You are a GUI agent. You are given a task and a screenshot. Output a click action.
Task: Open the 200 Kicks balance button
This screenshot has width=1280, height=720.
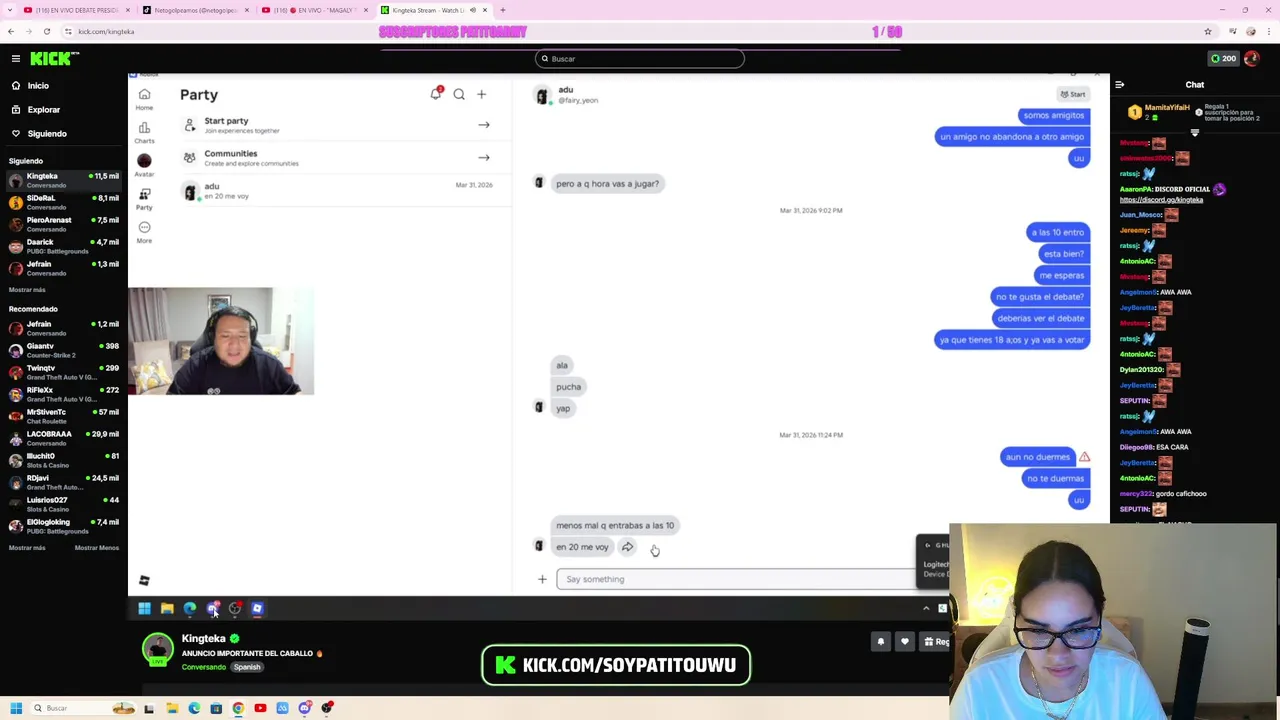pyautogui.click(x=1224, y=59)
